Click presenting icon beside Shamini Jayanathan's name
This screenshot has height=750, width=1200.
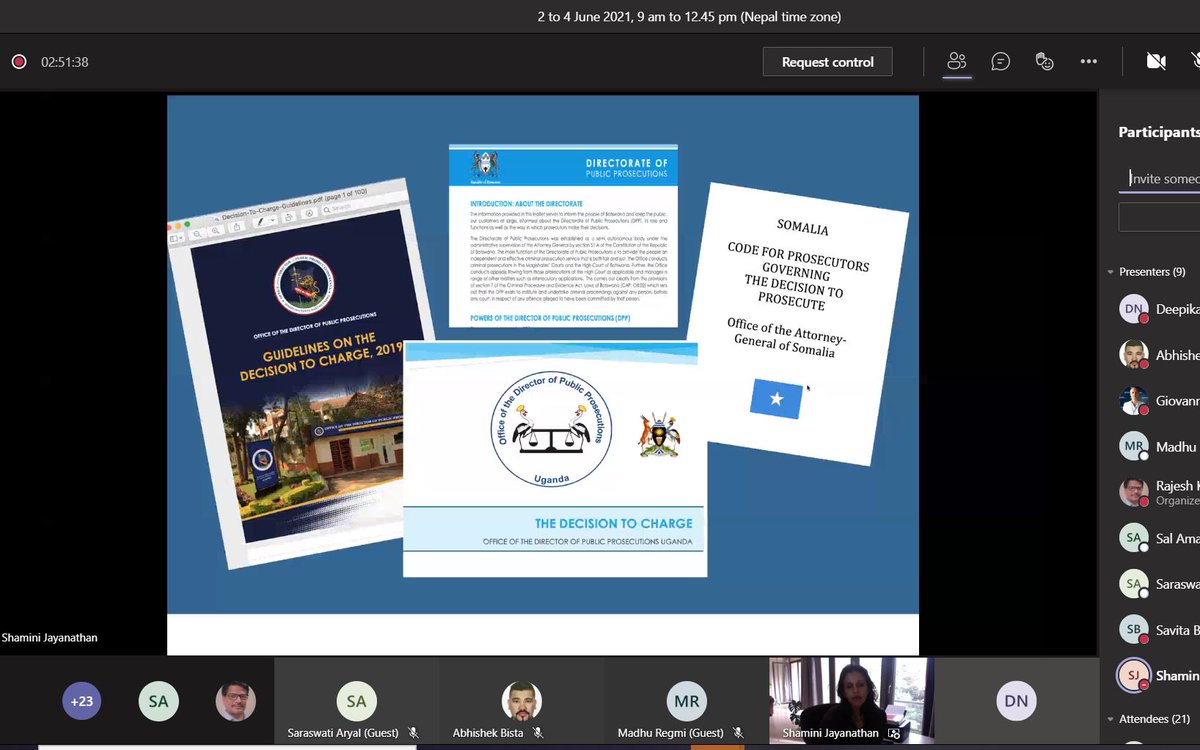tap(893, 733)
